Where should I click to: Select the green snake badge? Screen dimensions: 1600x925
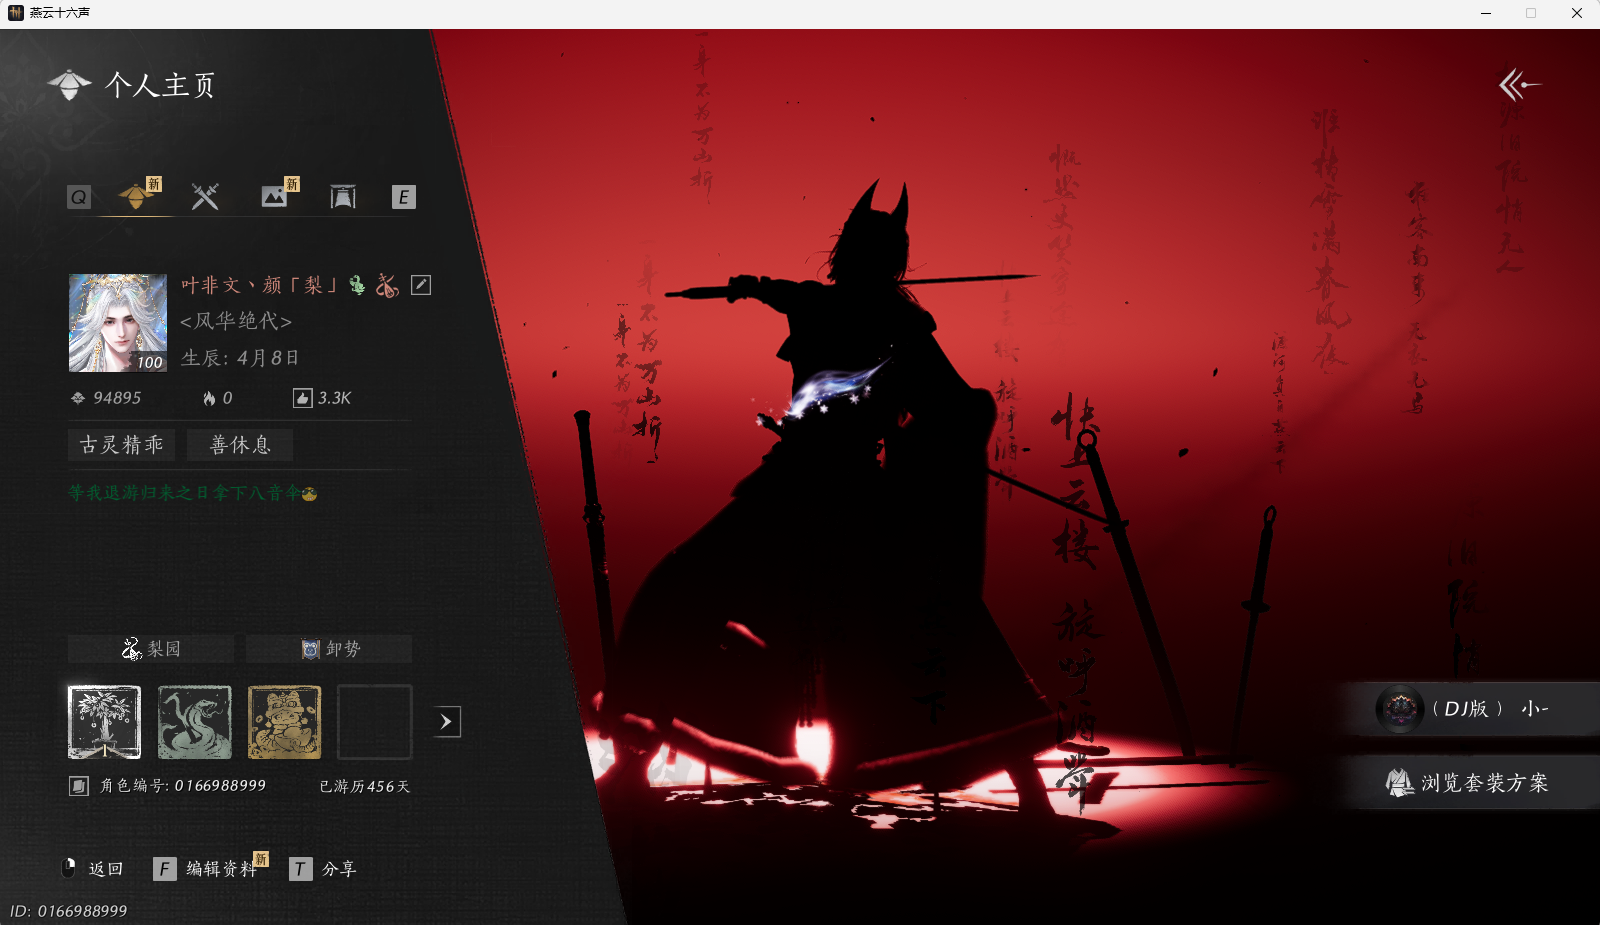click(x=195, y=722)
